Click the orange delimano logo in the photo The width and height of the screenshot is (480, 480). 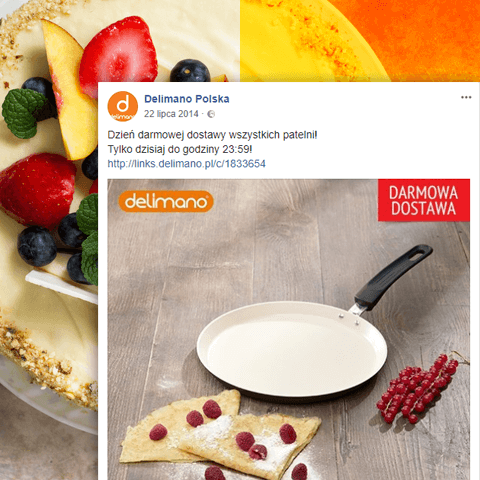[166, 201]
